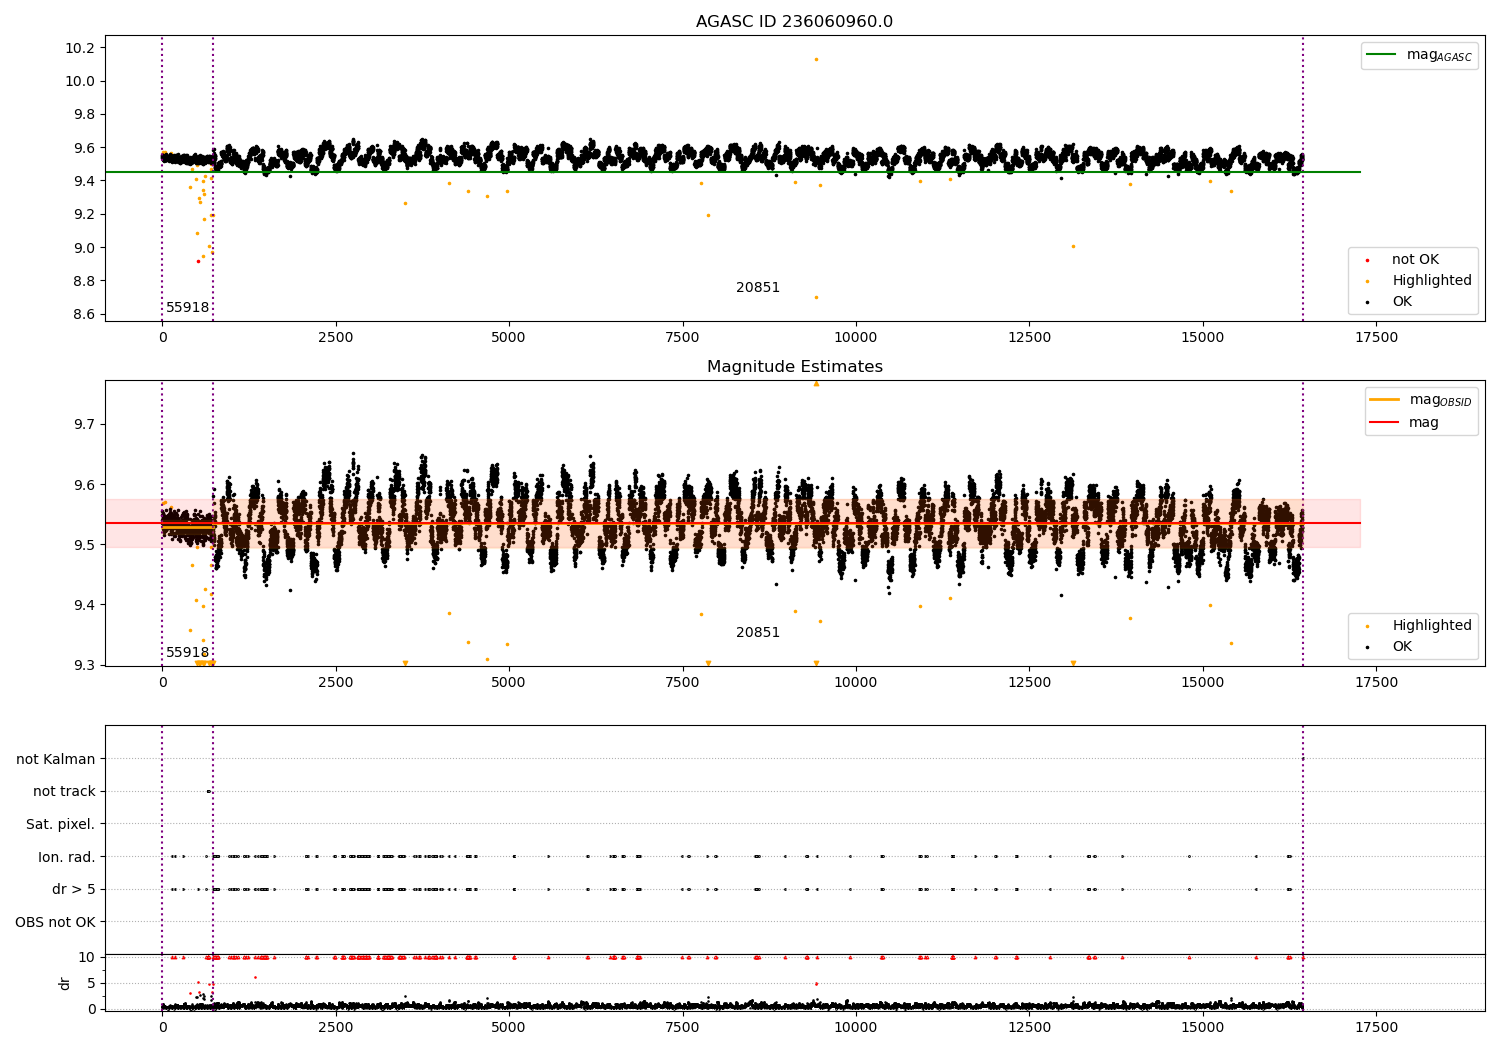This screenshot has height=1050, width=1500.
Task: Click the red 'not OK' legend marker in top plot
Action: [1367, 261]
